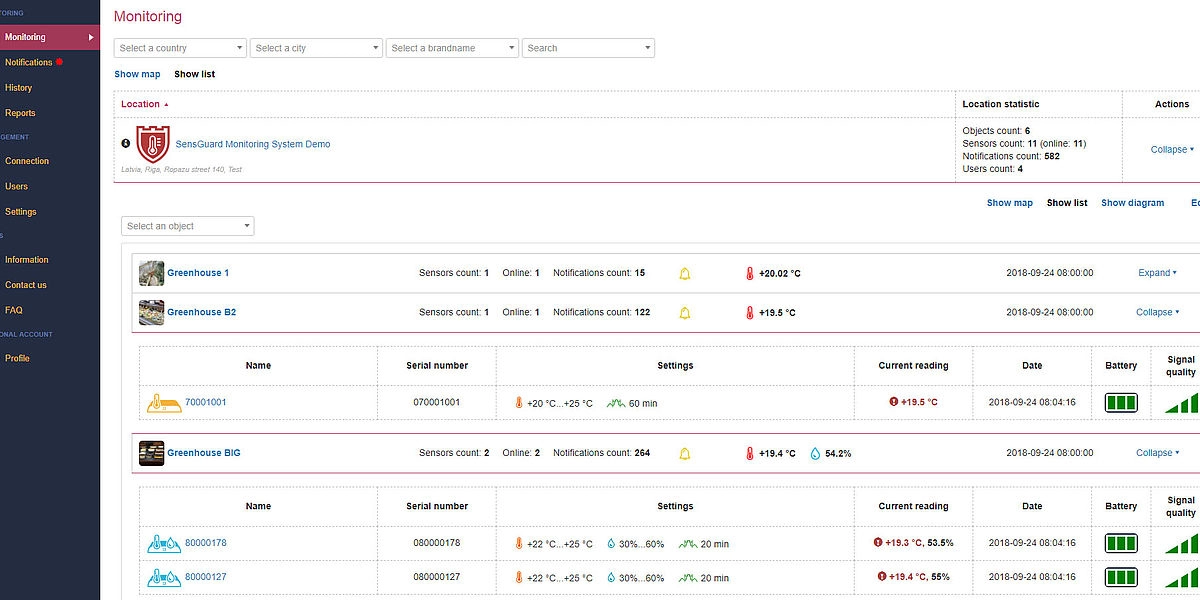The height and width of the screenshot is (600, 1200).
Task: Open Notifications in the sidebar
Action: [29, 62]
